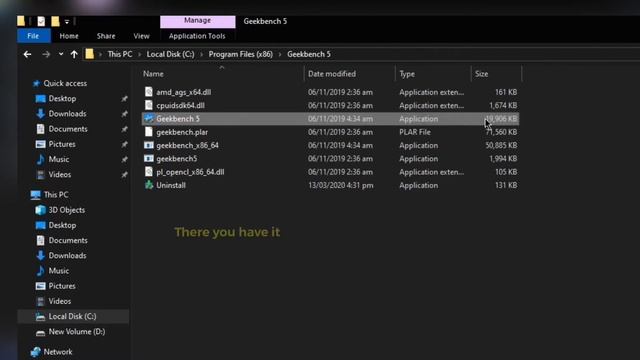Image resolution: width=640 pixels, height=360 pixels.
Task: Open pinned Music under Quick access
Action: (58, 159)
